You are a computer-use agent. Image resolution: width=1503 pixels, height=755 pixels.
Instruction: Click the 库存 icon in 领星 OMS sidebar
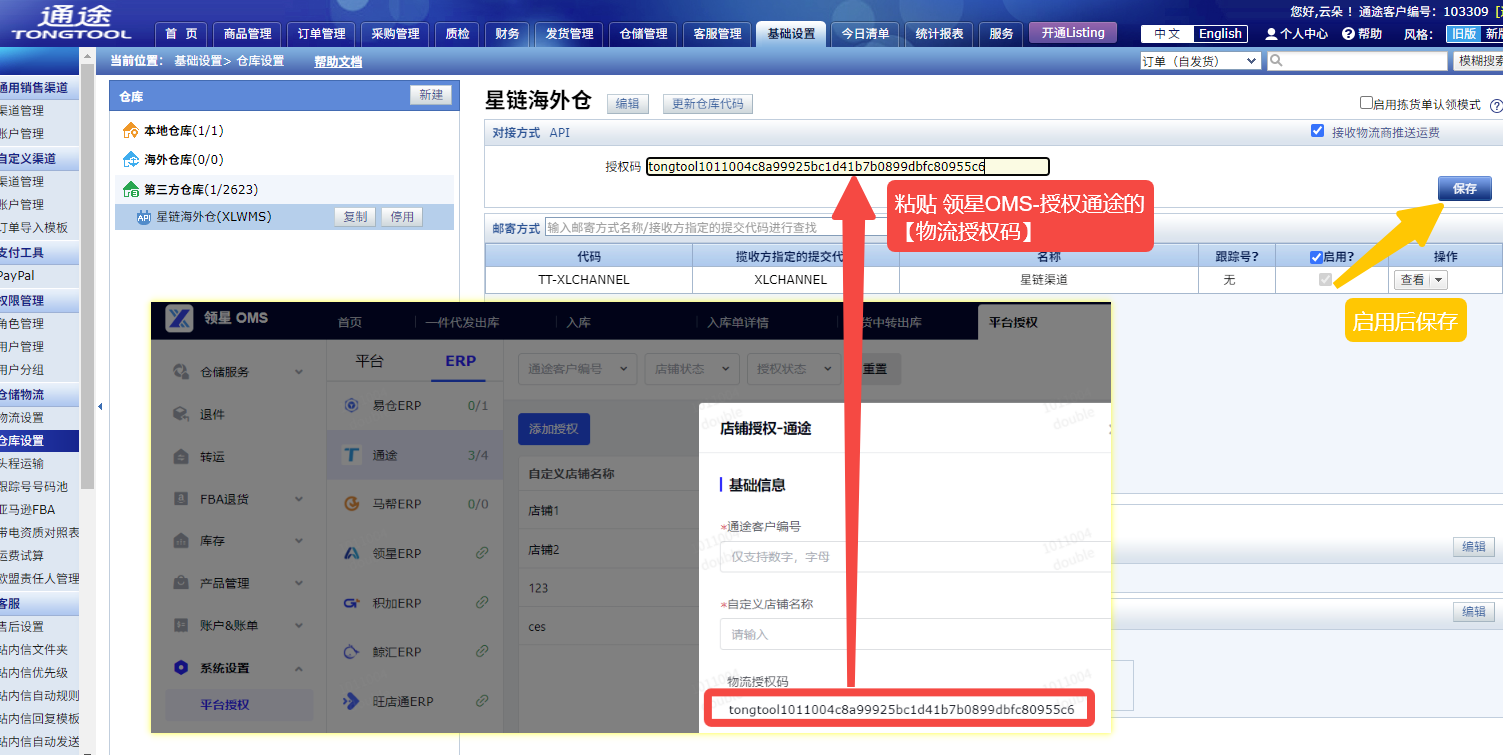click(x=181, y=540)
